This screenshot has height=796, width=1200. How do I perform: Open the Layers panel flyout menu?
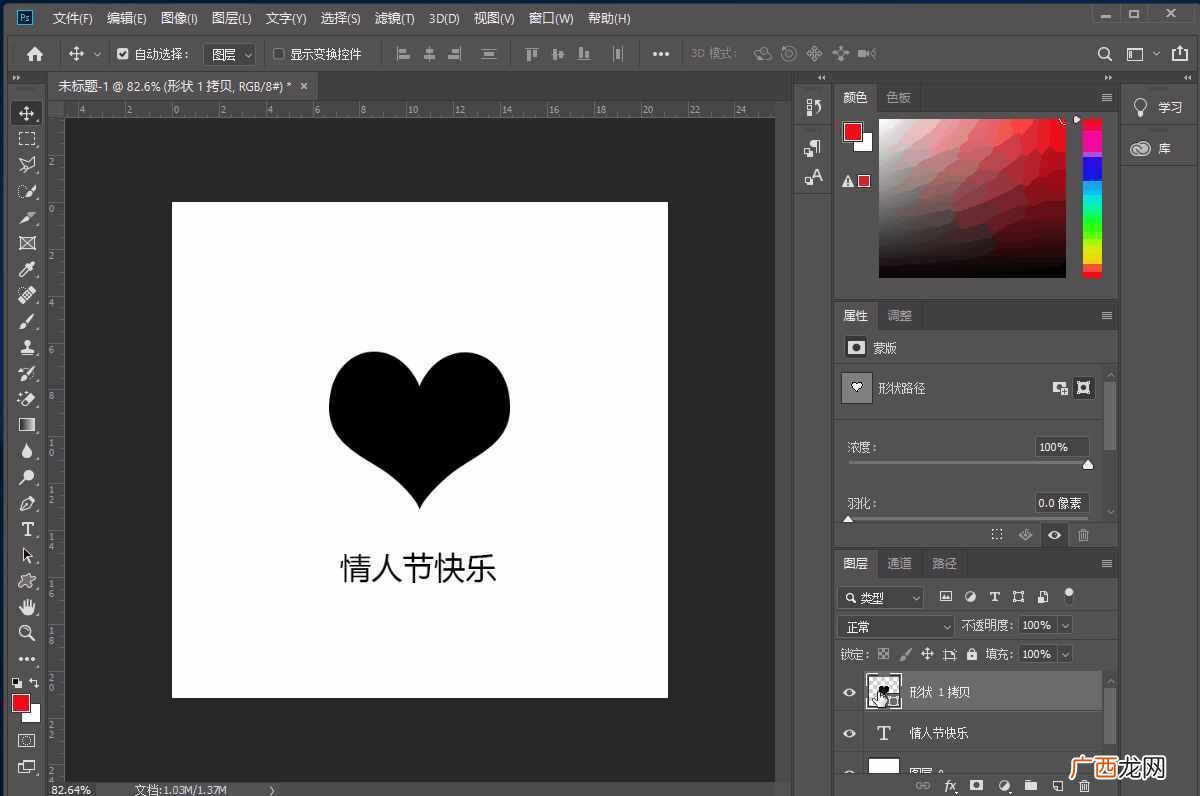(1106, 563)
